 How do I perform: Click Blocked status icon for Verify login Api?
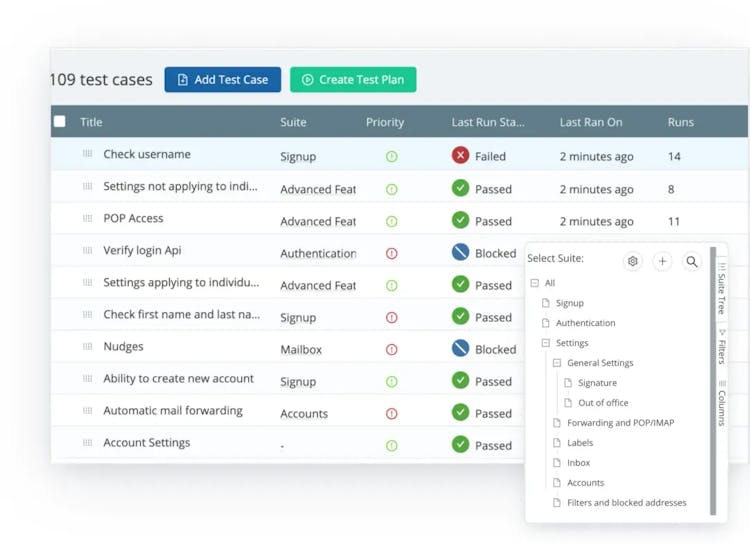tap(460, 253)
